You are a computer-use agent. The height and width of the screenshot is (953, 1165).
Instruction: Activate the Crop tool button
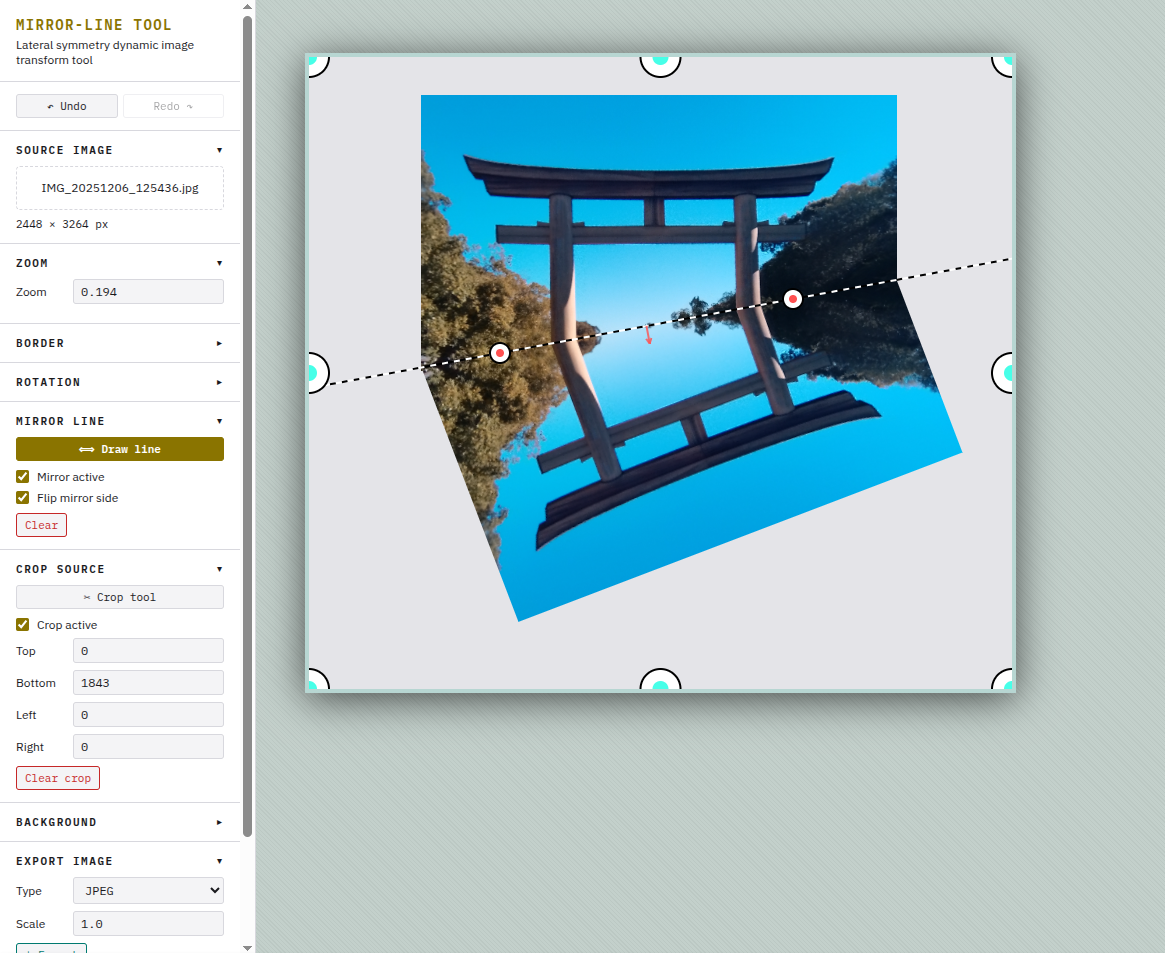tap(120, 597)
